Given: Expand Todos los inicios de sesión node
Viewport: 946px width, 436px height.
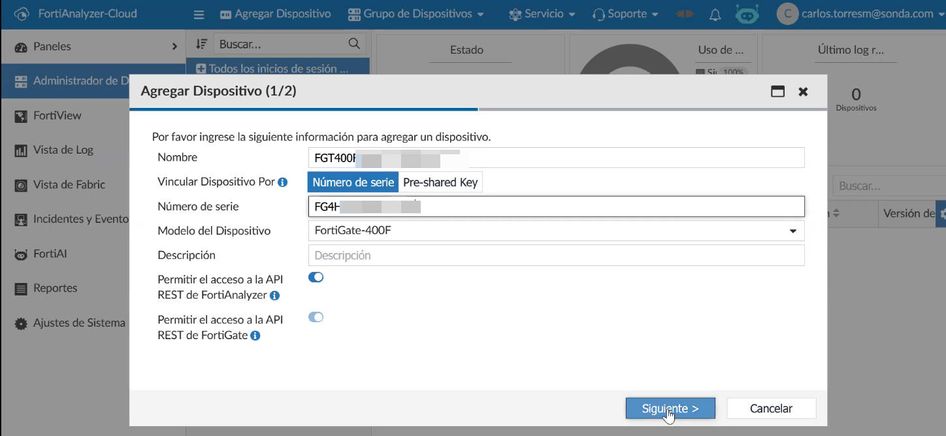Looking at the screenshot, I should (202, 69).
